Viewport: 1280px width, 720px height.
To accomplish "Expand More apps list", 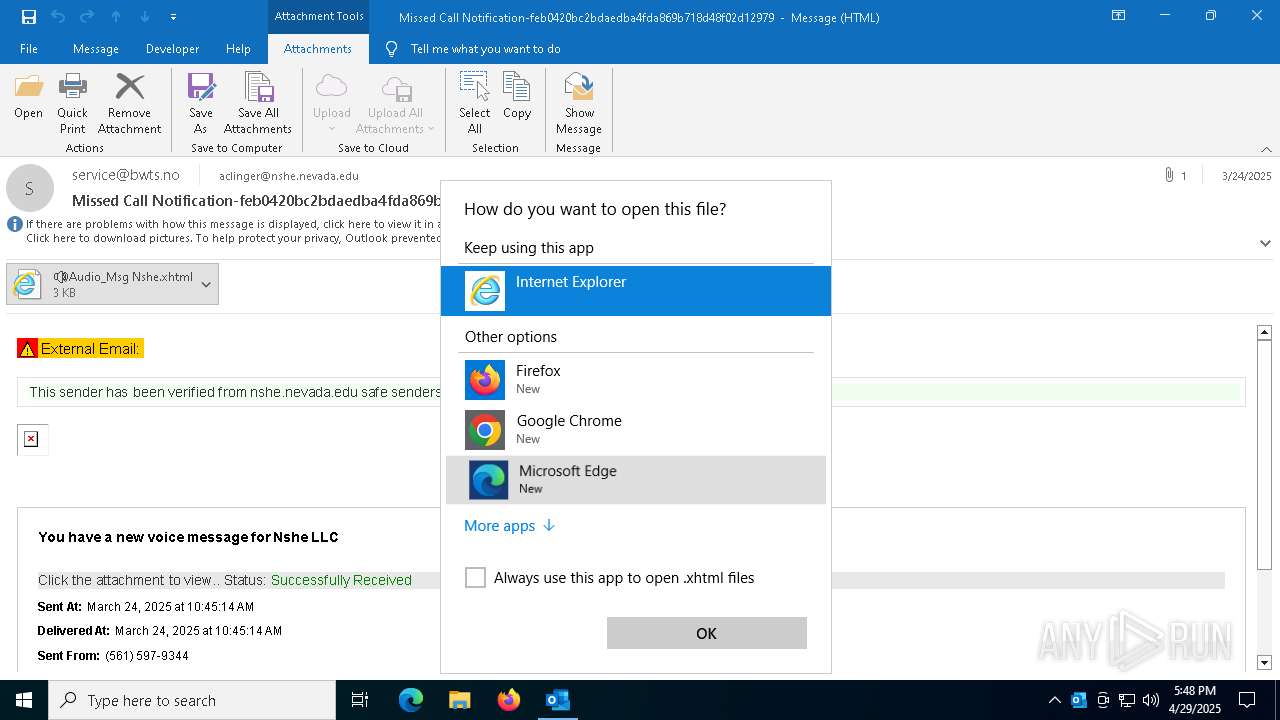I will click(x=509, y=526).
